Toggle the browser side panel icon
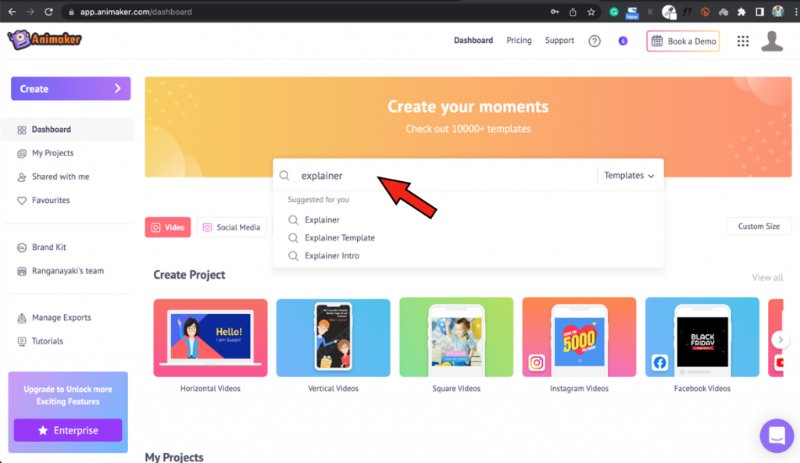The width and height of the screenshot is (800, 463). (760, 12)
